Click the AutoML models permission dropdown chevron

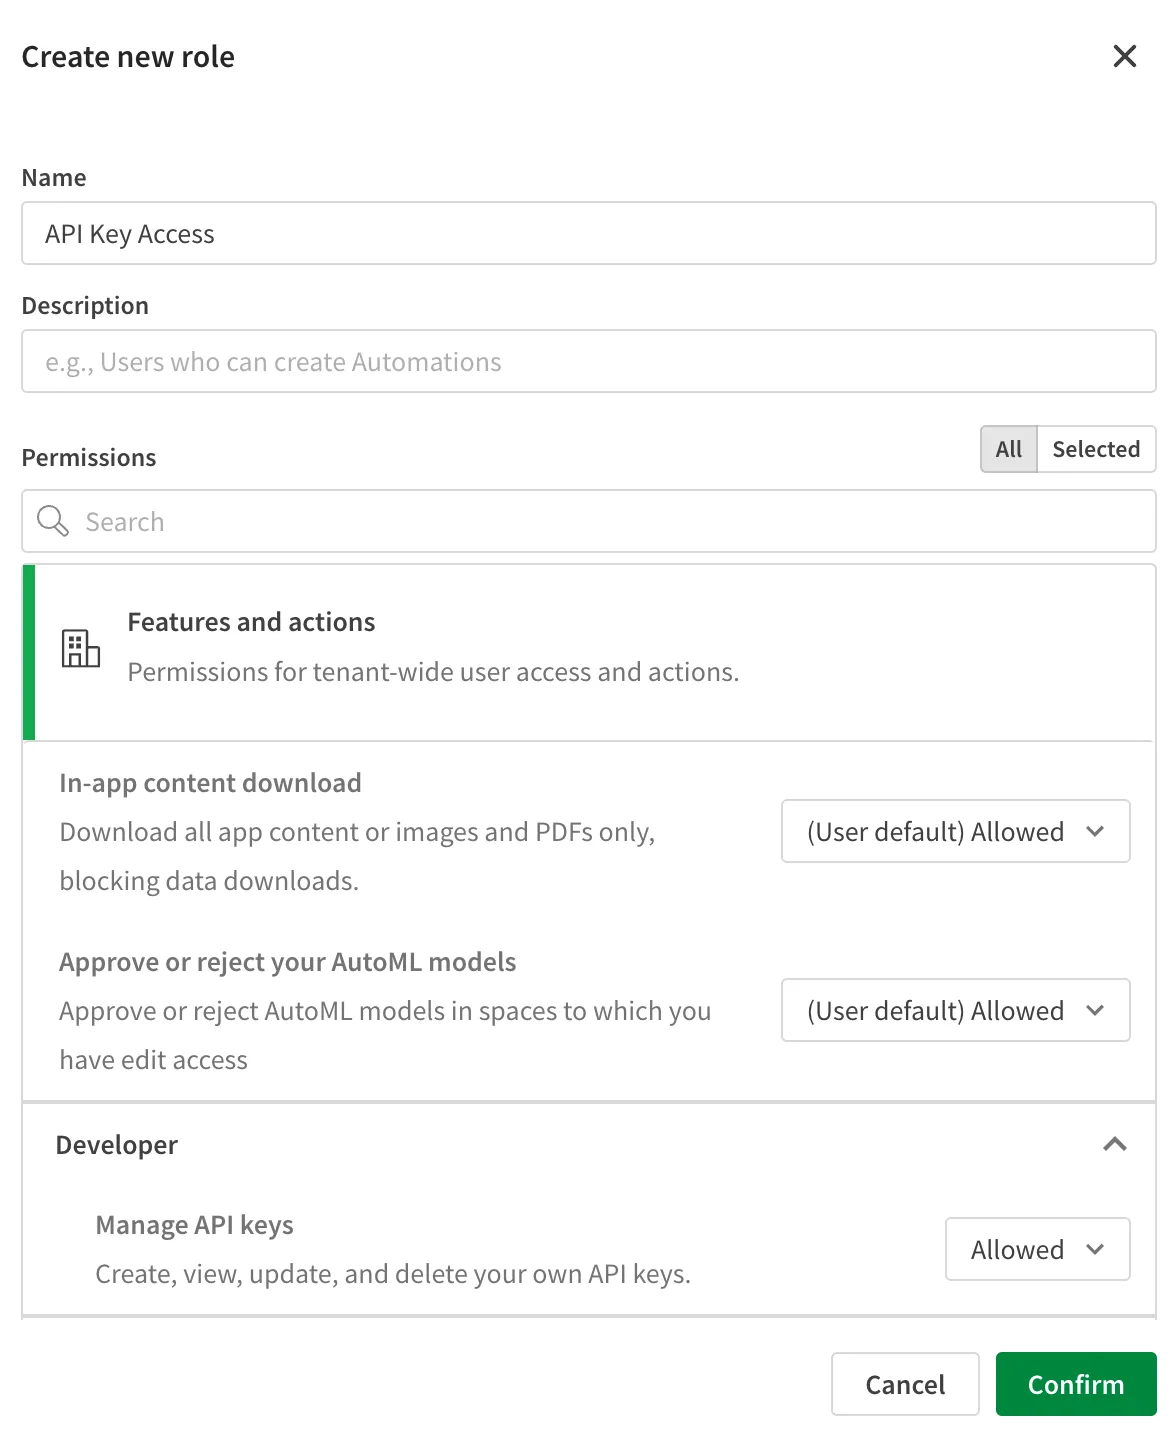pos(1097,1010)
